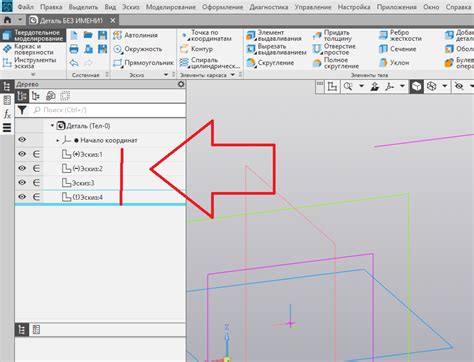
Task: Select the Спираль цилиндрическая tool
Action: [210, 63]
